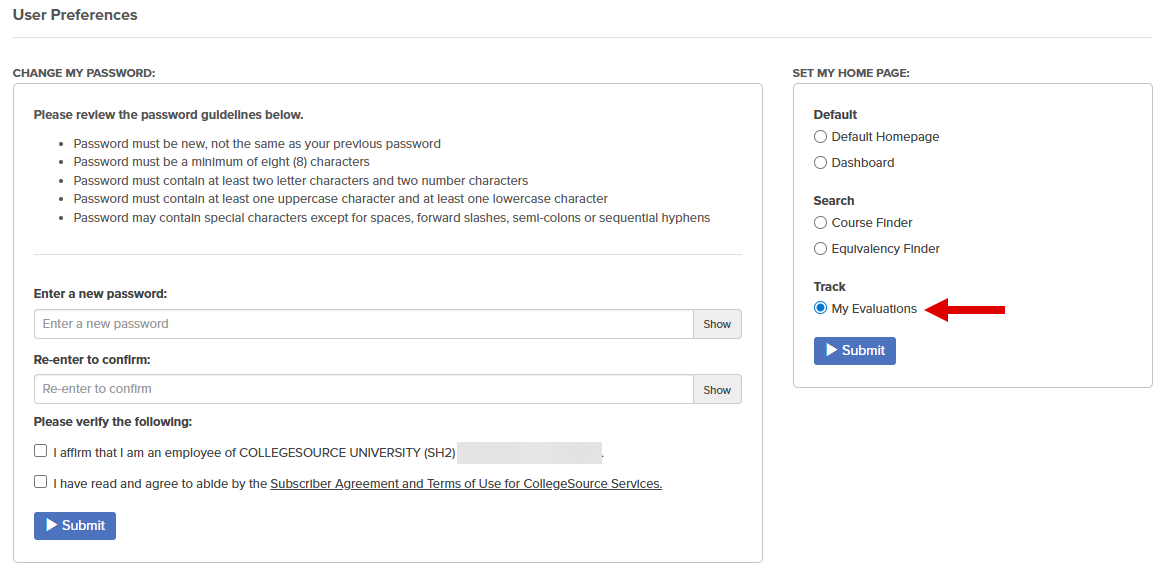The height and width of the screenshot is (576, 1165).
Task: Click the Enter a new password field
Action: pyautogui.click(x=363, y=324)
